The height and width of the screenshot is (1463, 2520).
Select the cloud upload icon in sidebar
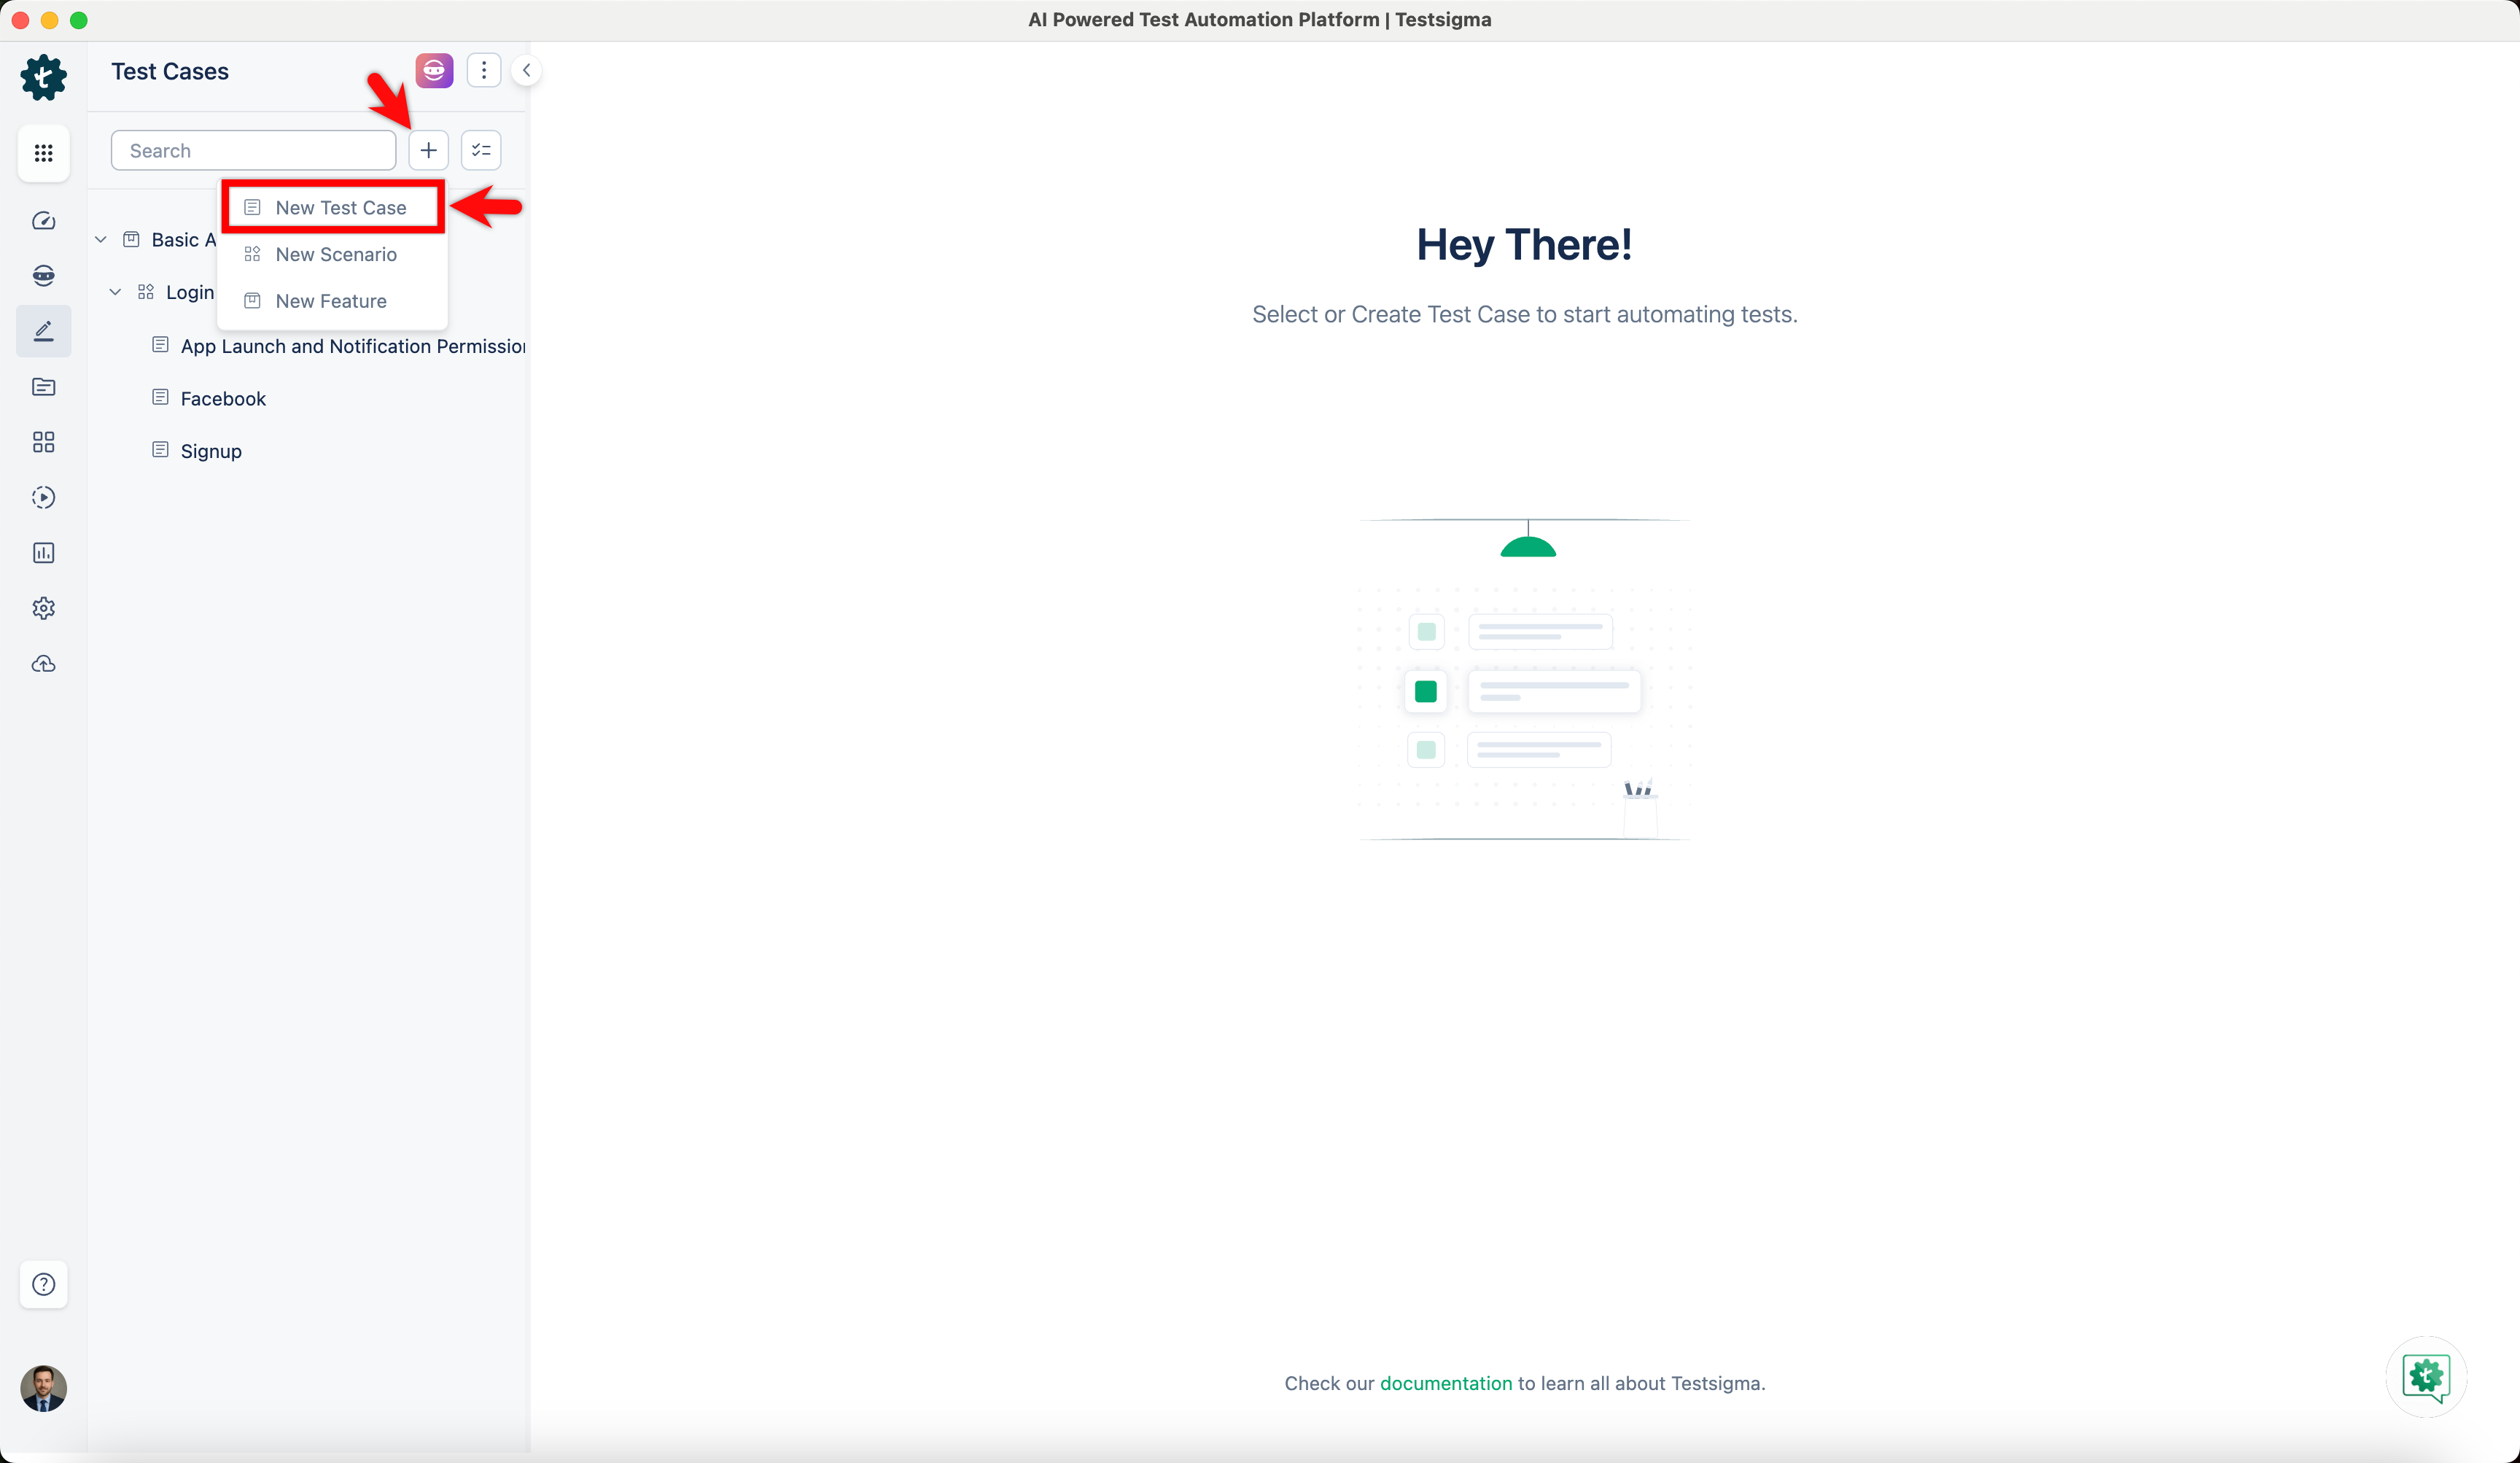click(x=43, y=663)
